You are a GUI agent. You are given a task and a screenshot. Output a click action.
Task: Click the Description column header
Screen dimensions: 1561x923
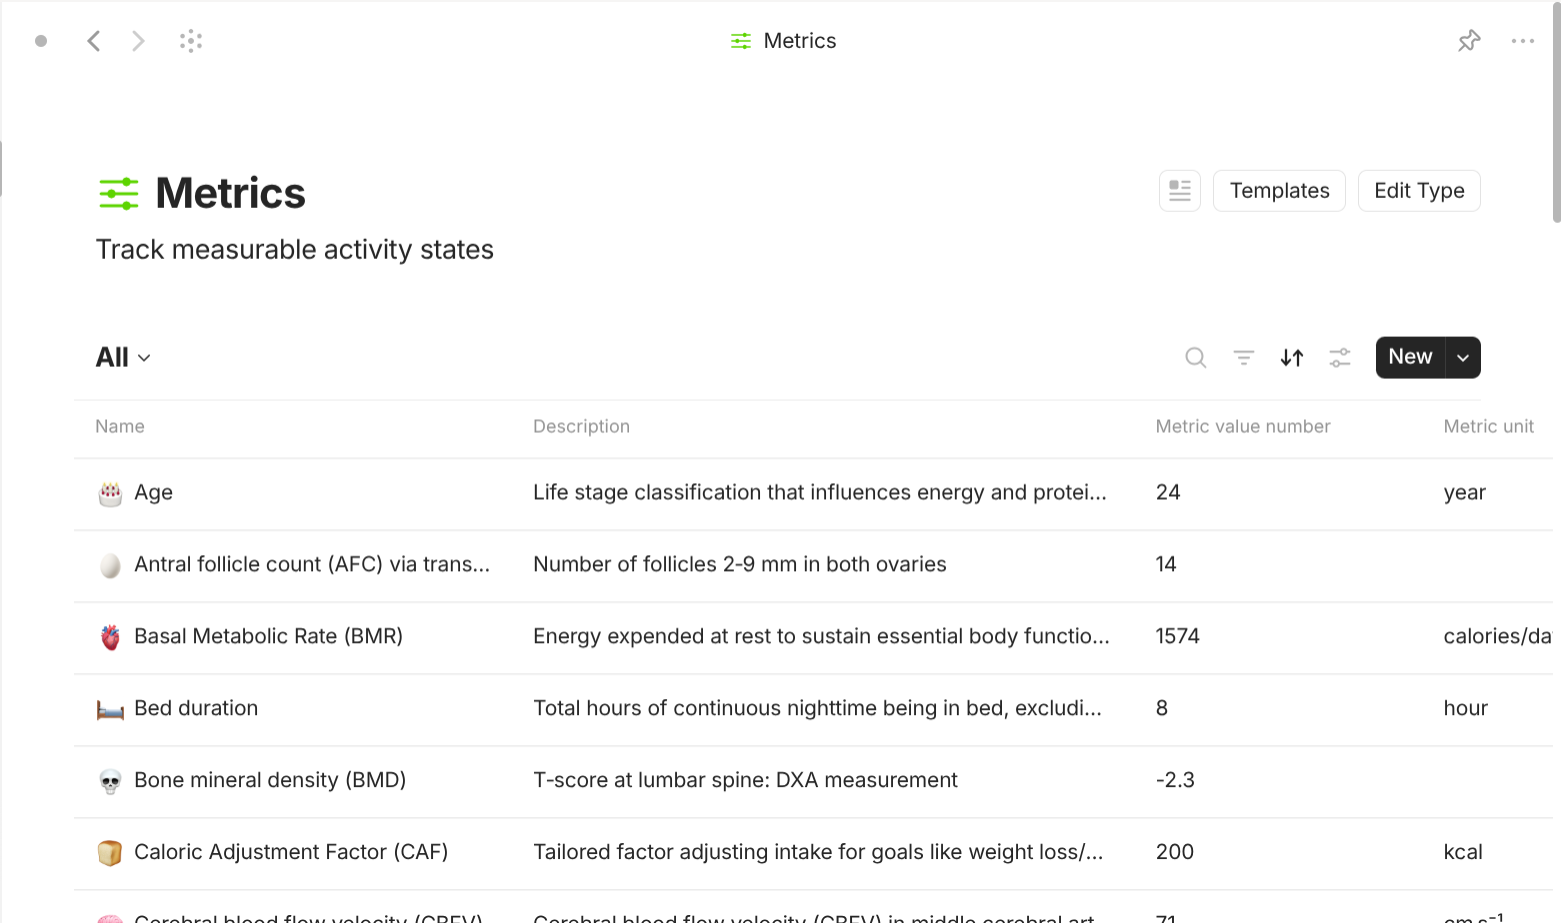pos(581,427)
